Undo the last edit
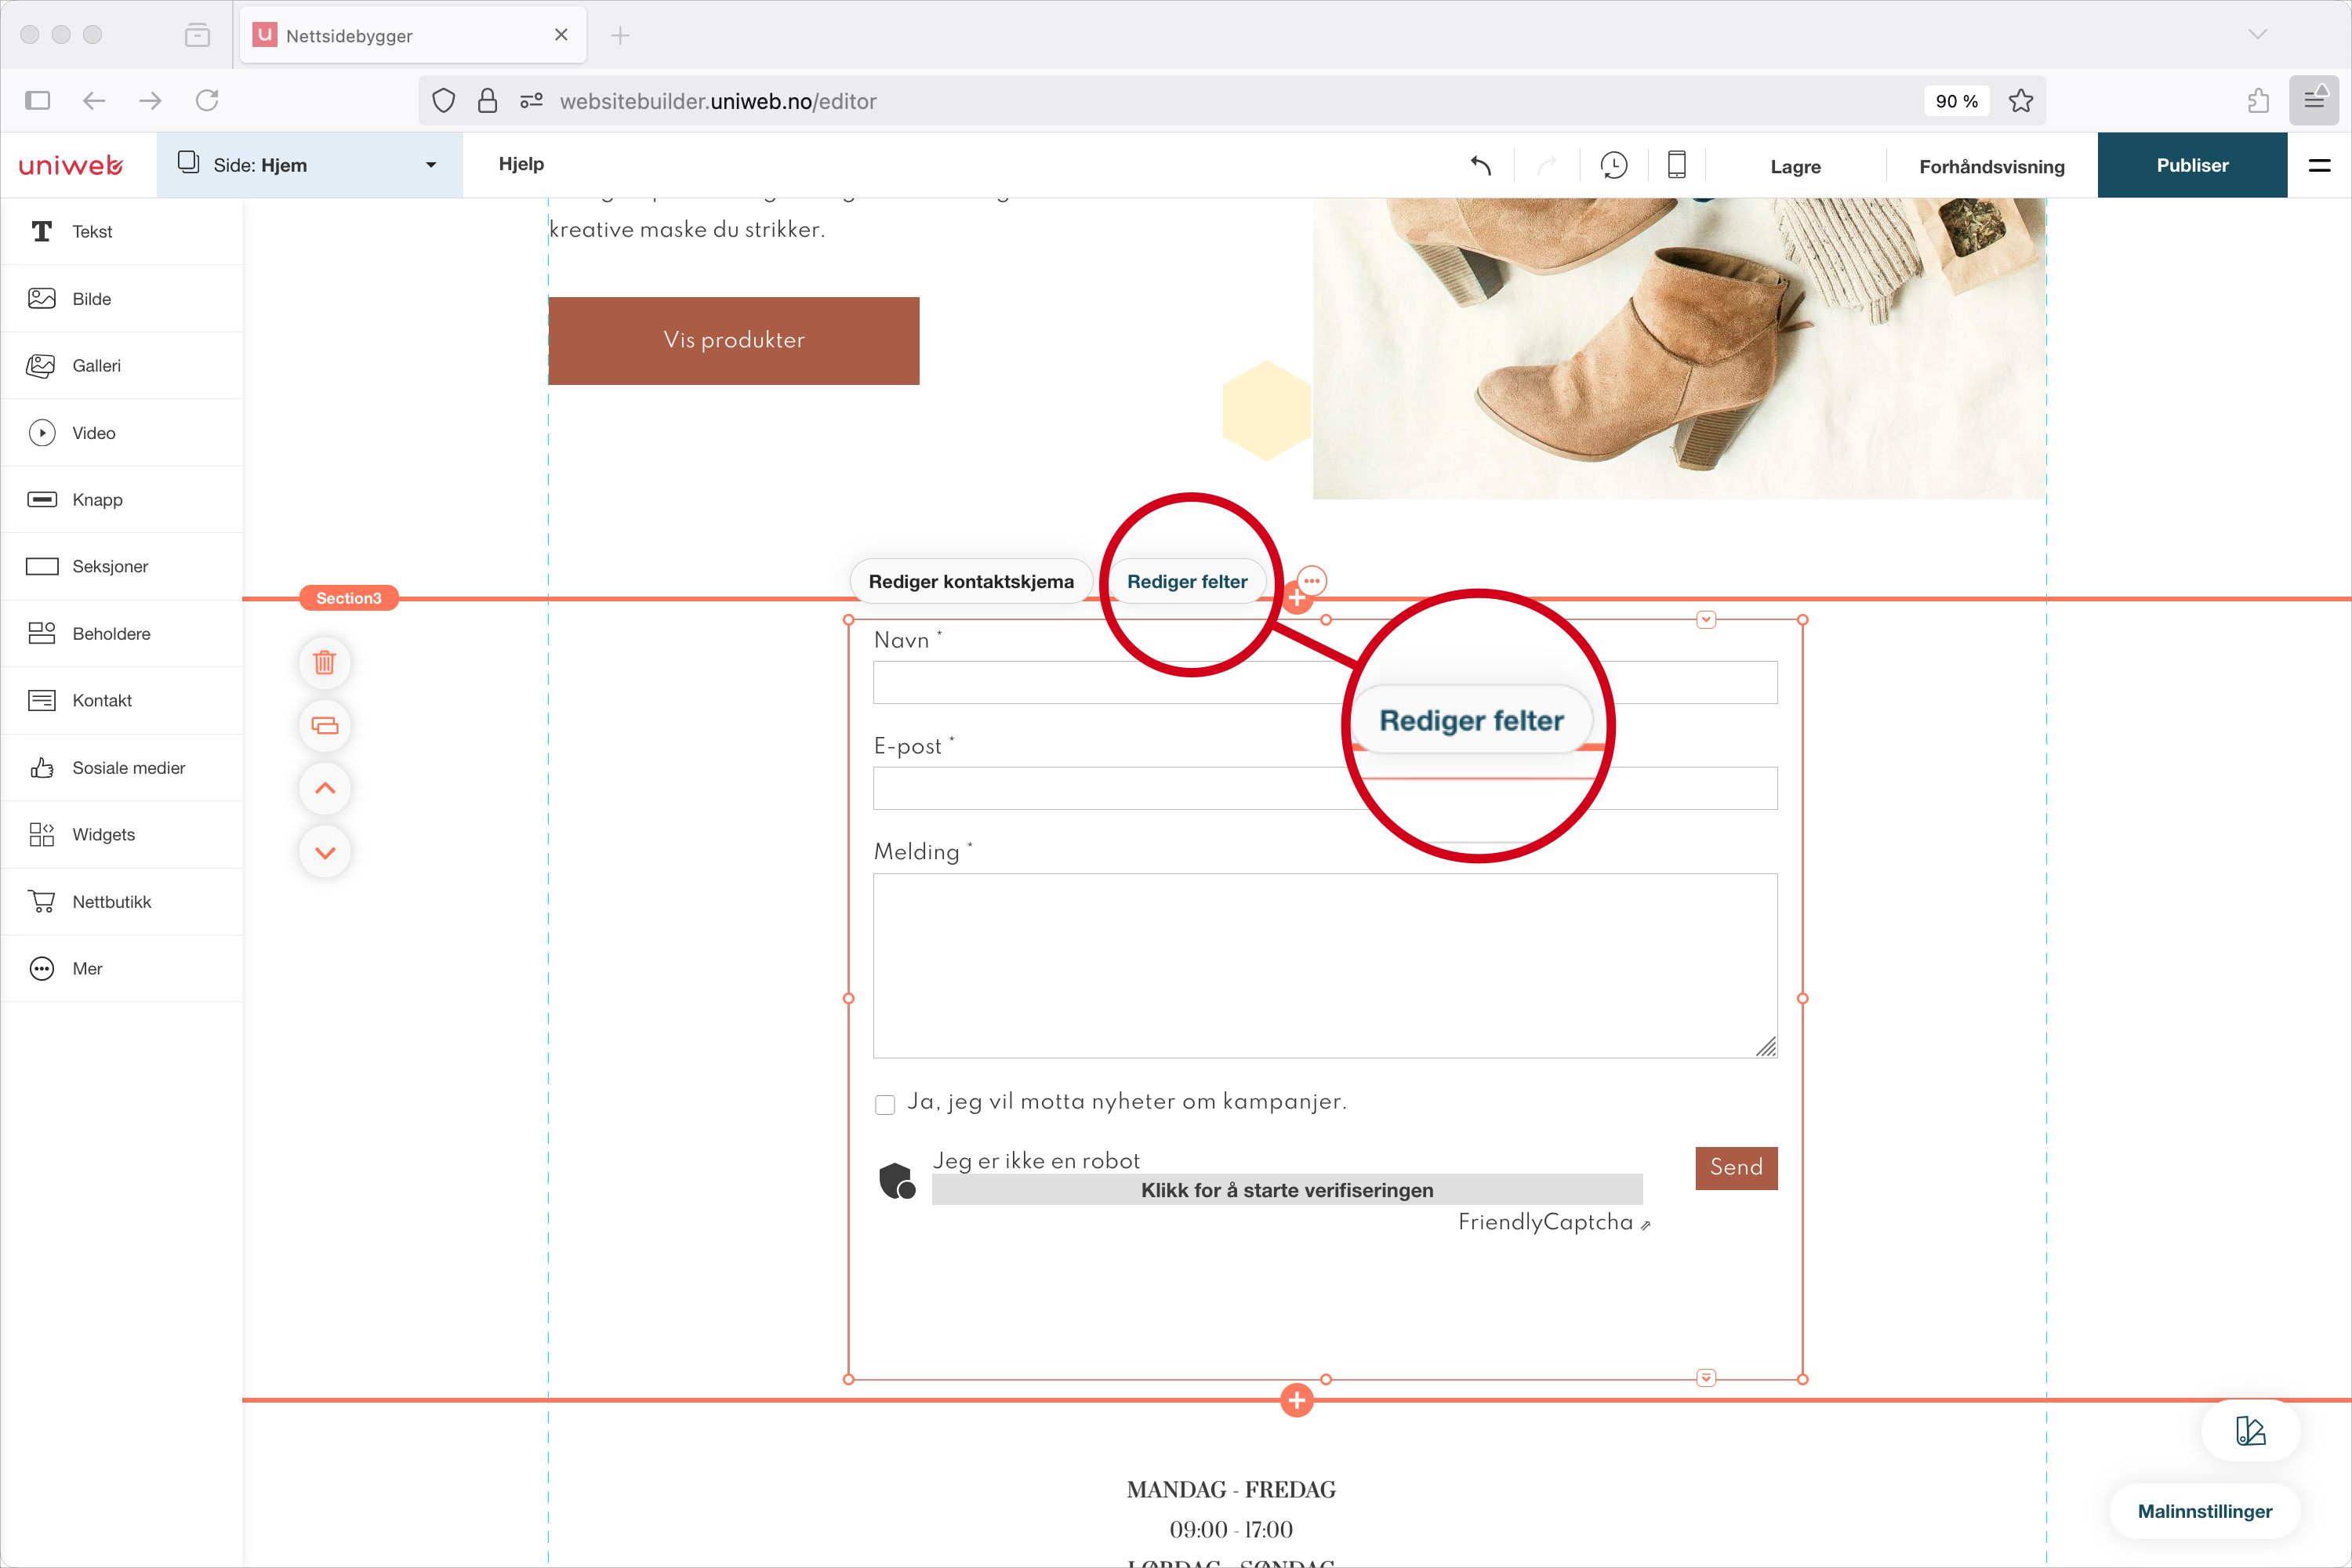 1481,165
